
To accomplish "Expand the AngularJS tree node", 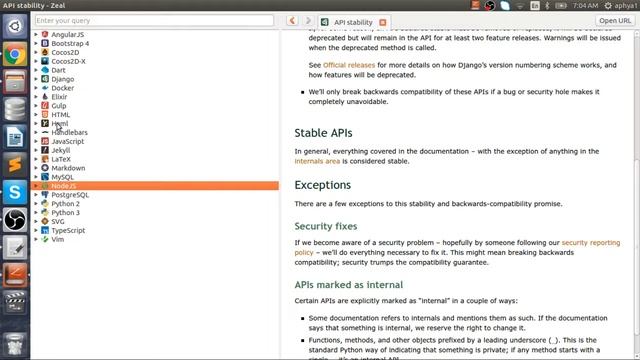I will [x=36, y=34].
